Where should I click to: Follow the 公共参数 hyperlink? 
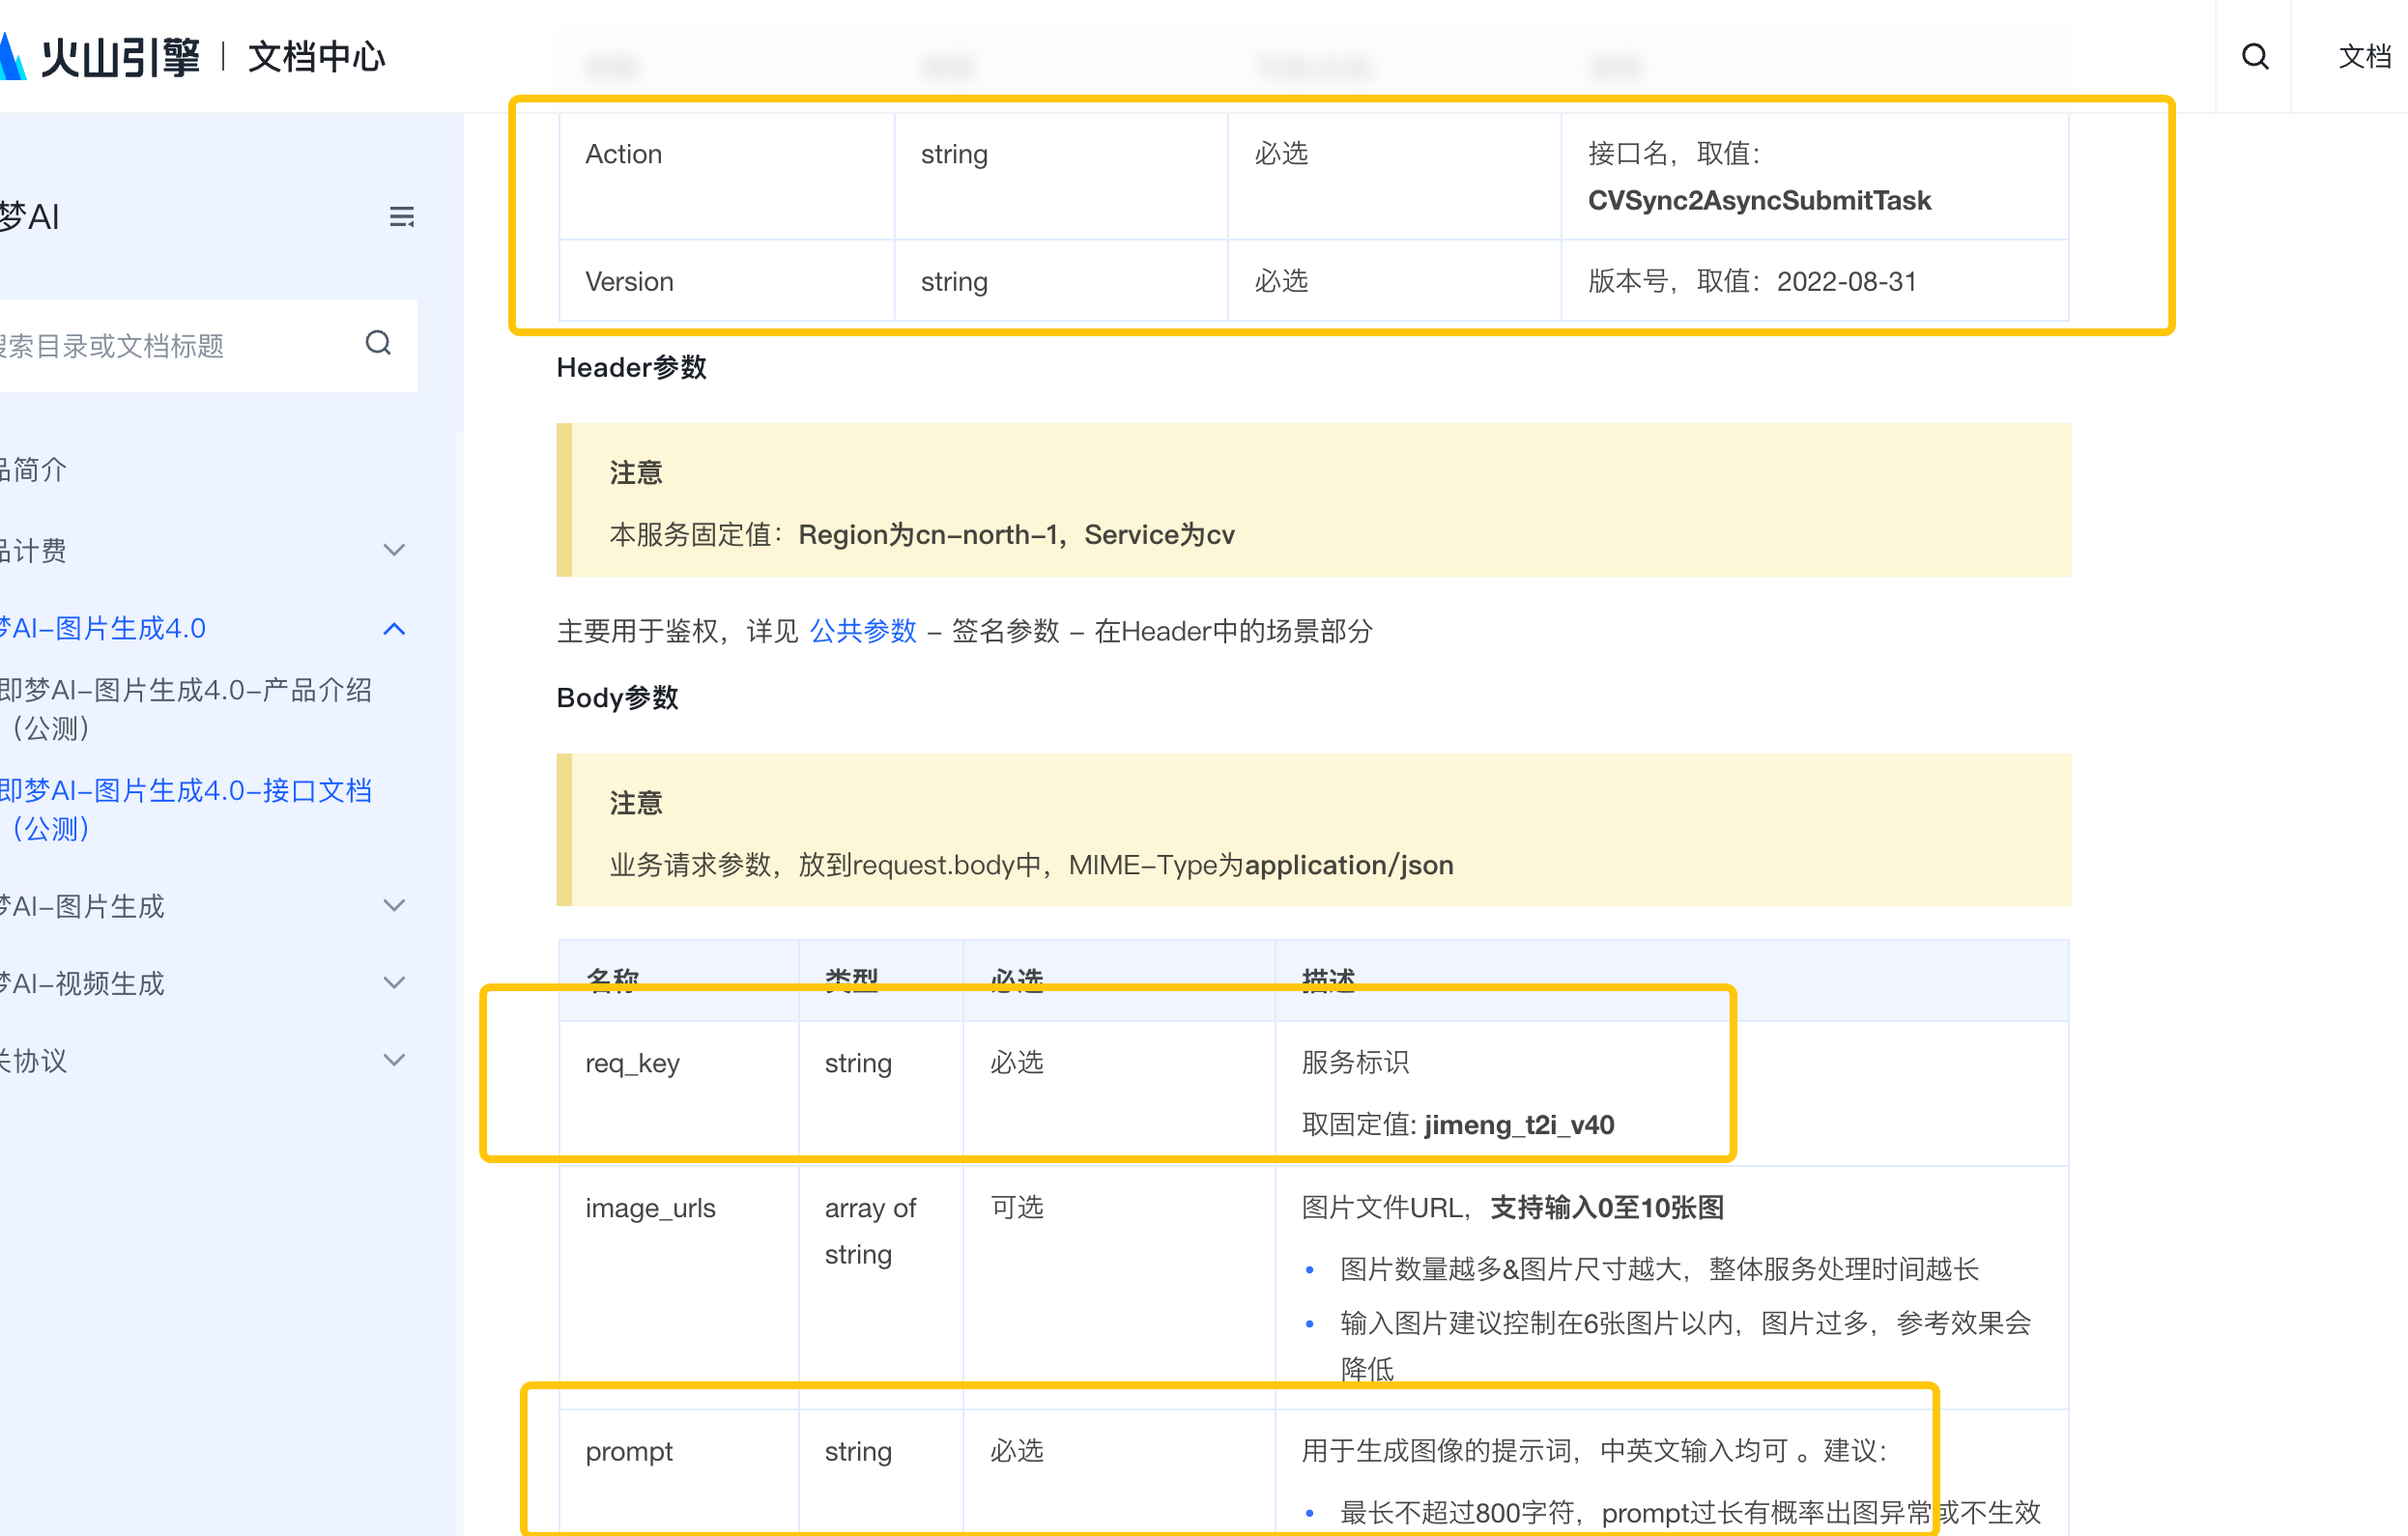(862, 631)
